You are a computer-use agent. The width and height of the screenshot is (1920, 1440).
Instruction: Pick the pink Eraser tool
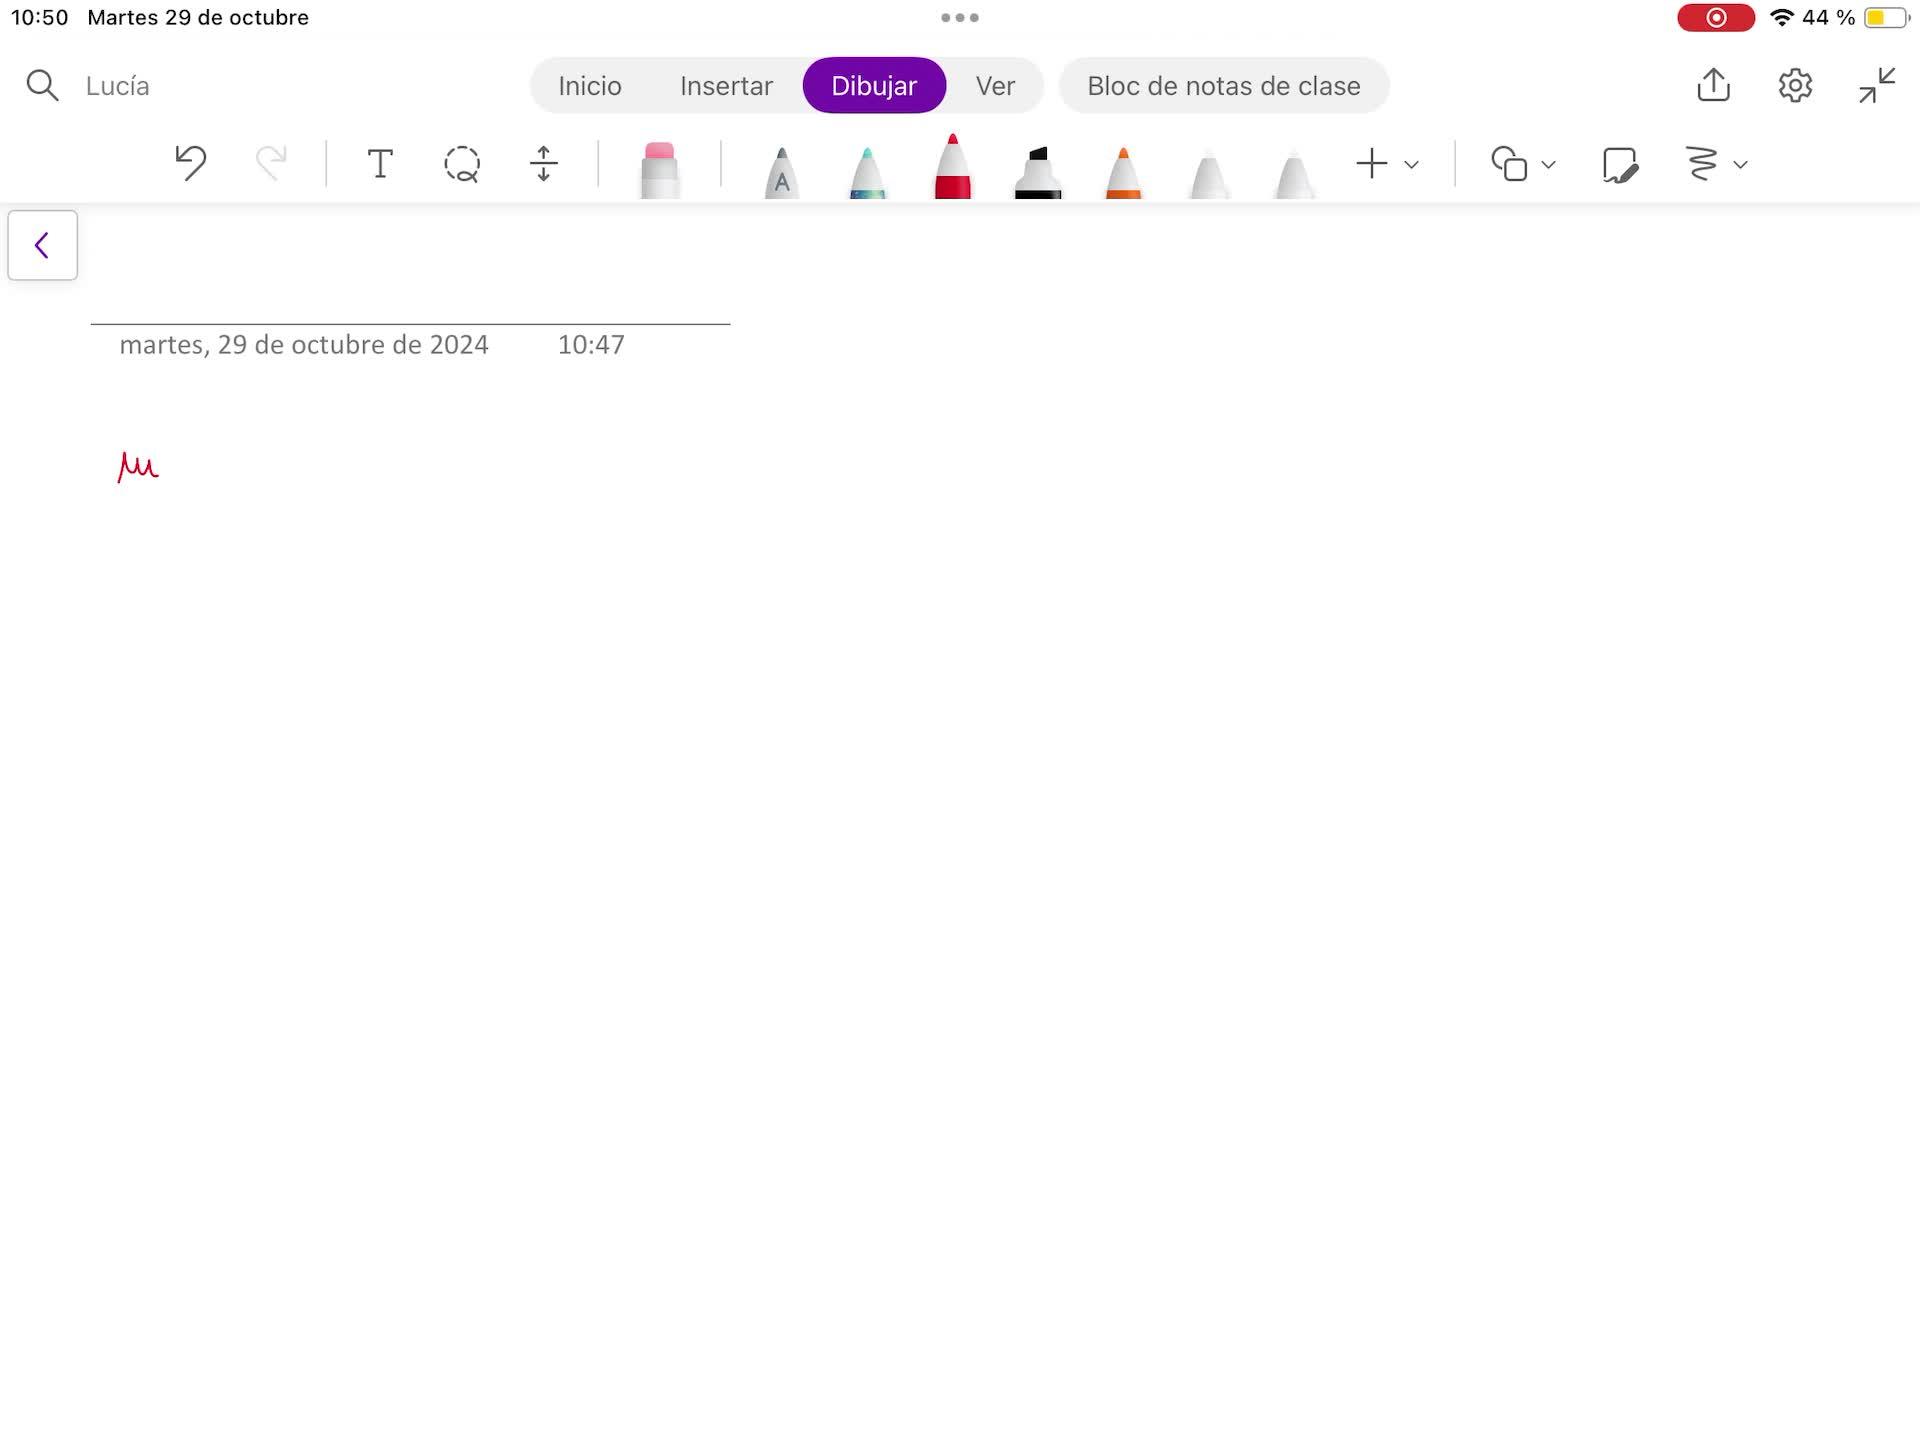point(659,170)
